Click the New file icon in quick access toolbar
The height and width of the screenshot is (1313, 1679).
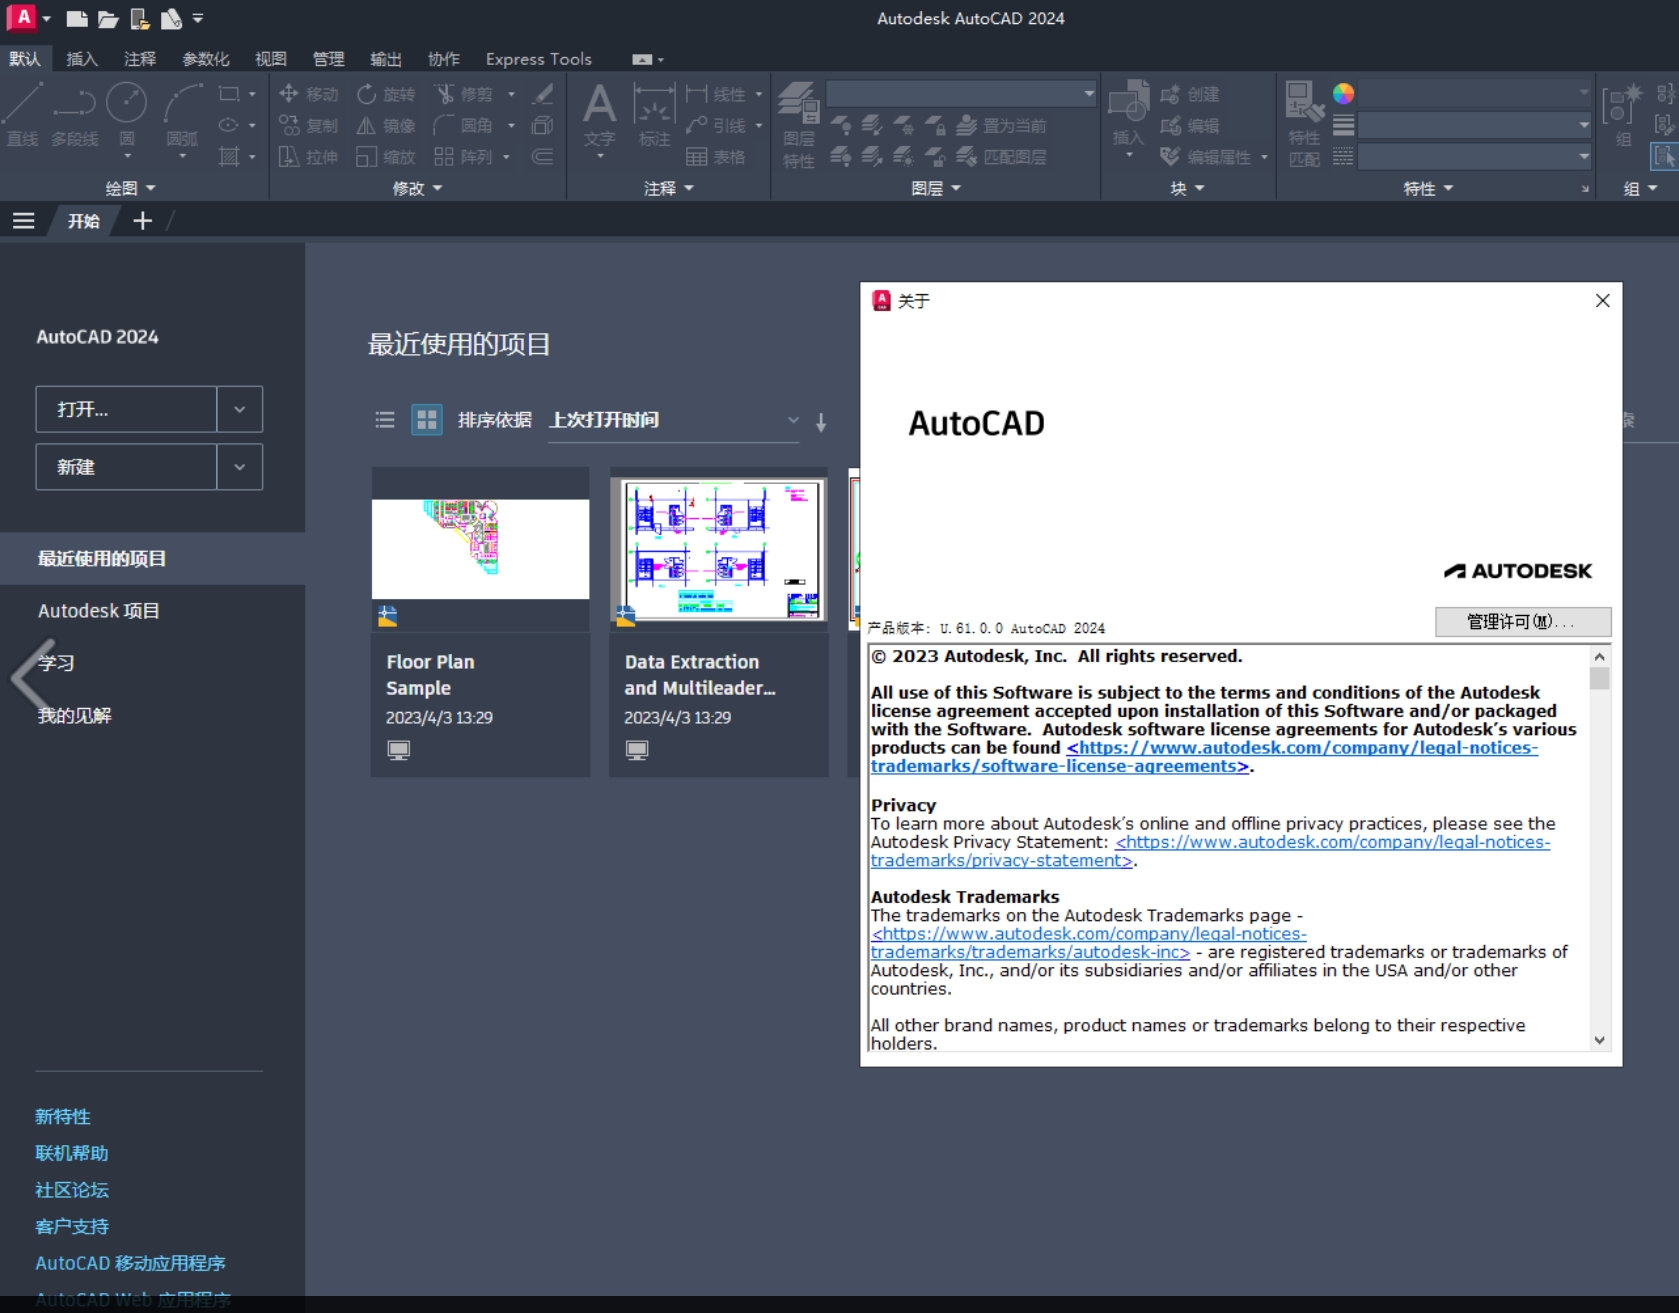(76, 19)
